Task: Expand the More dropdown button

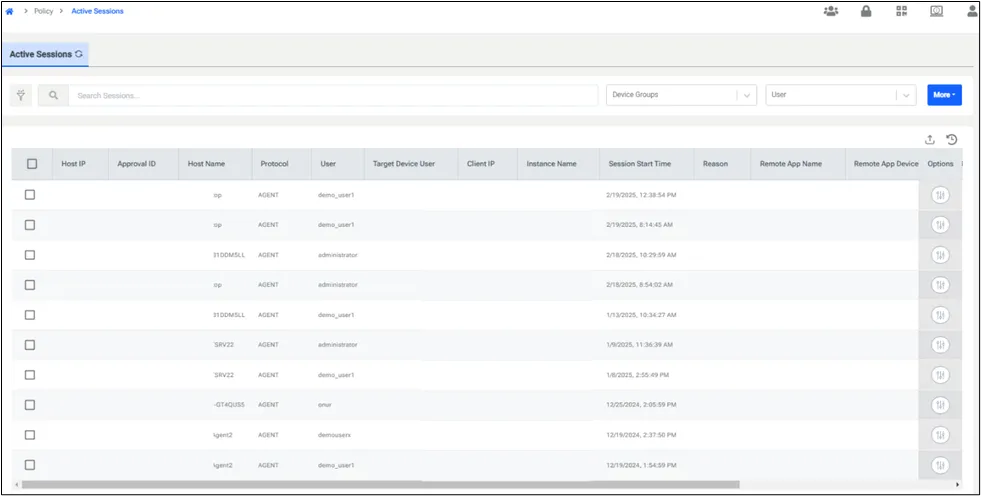Action: (944, 95)
